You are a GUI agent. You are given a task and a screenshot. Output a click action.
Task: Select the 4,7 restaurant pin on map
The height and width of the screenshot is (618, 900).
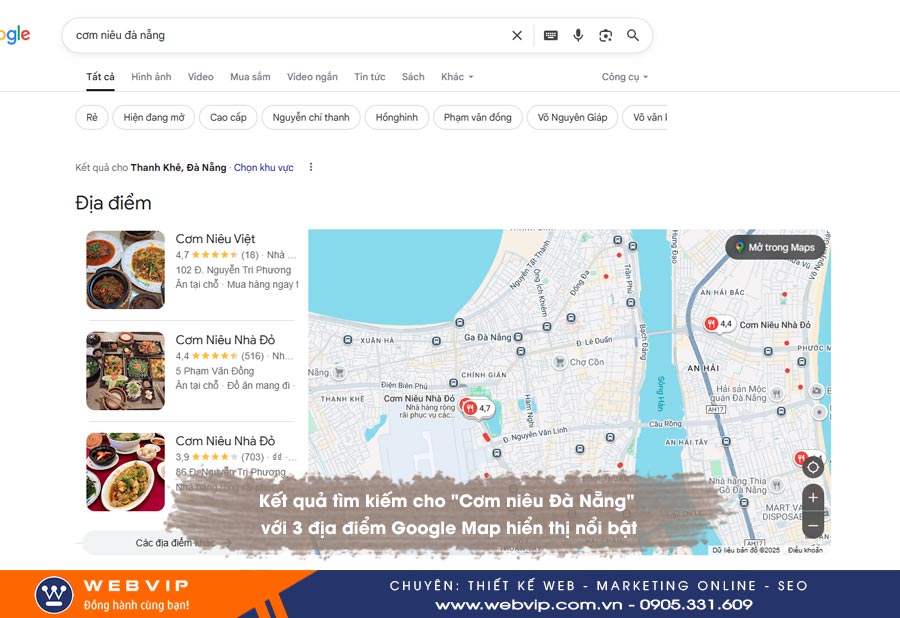[477, 408]
